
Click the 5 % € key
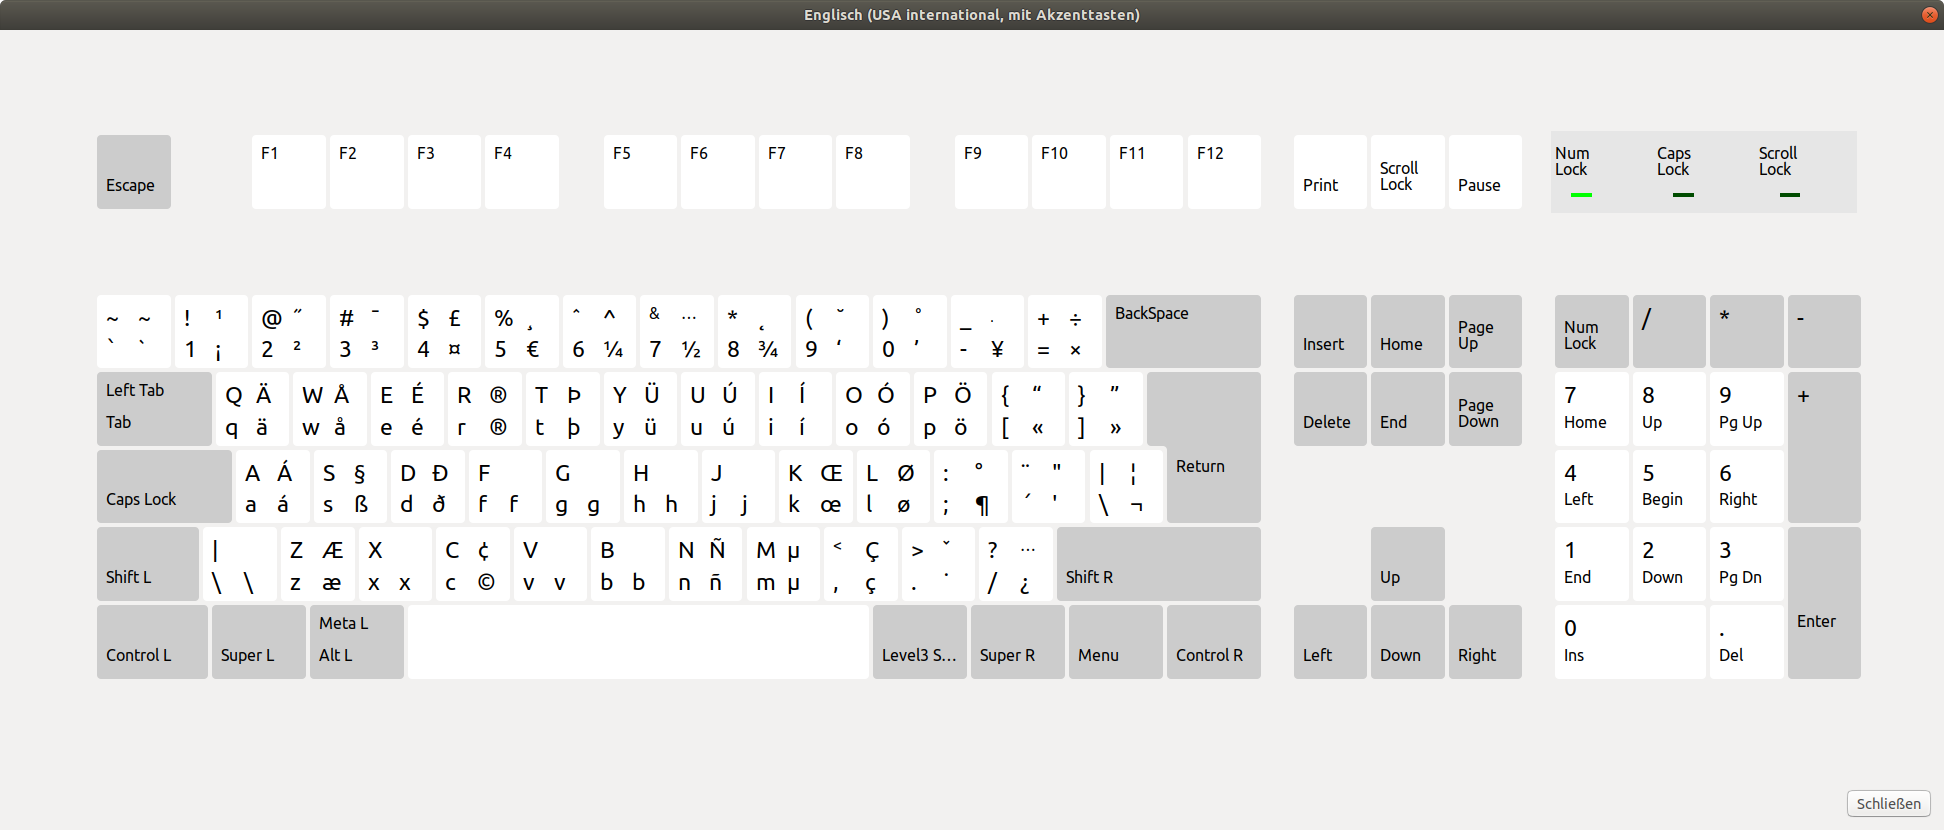[x=522, y=331]
